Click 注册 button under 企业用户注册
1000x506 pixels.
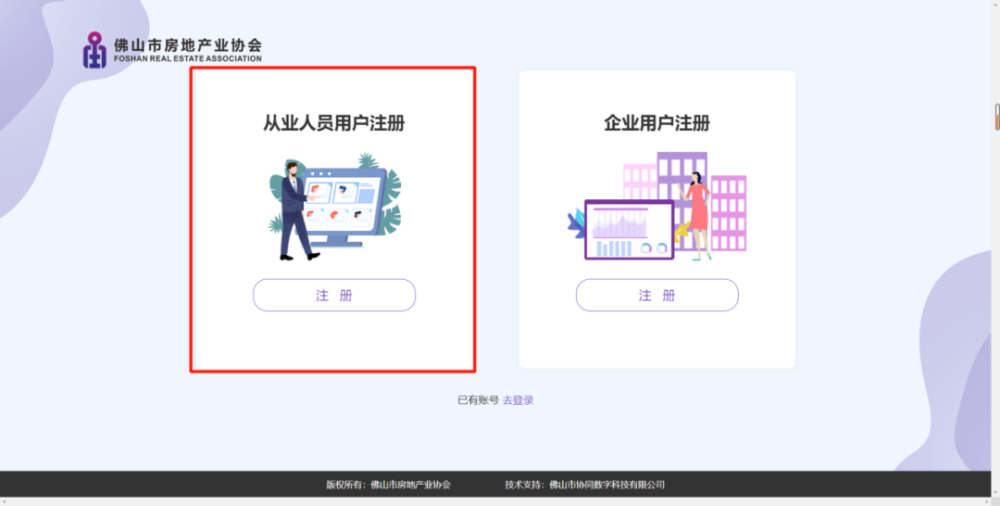[x=657, y=295]
